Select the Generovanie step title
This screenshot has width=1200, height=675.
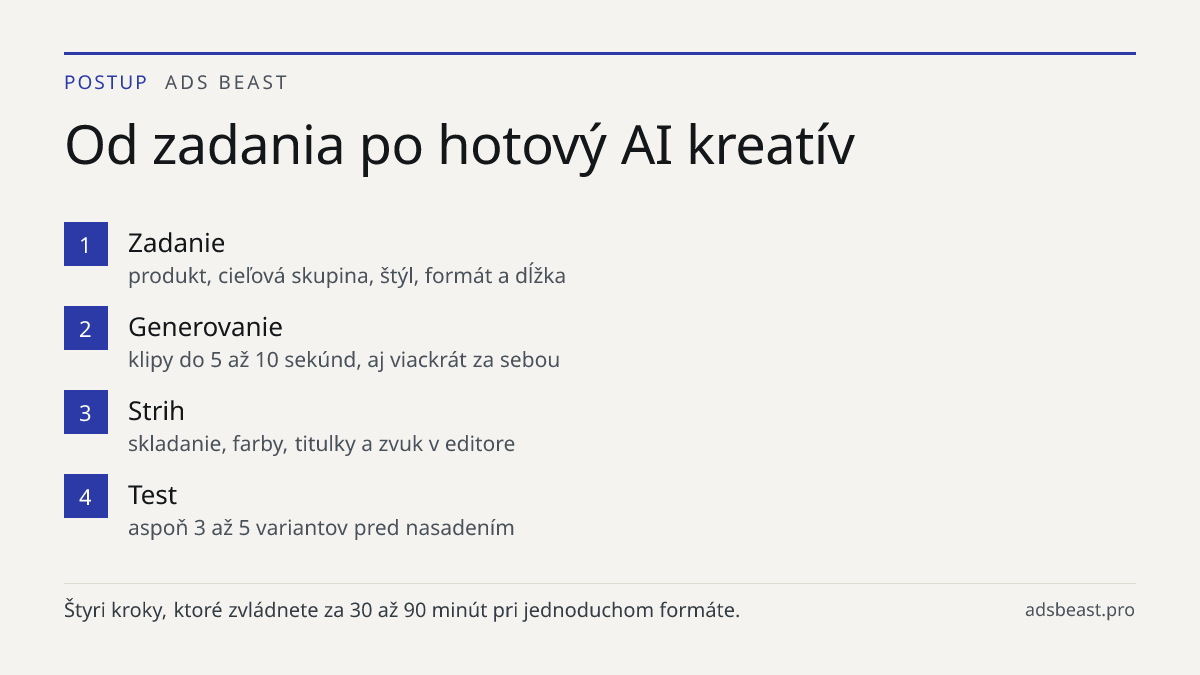(x=205, y=327)
